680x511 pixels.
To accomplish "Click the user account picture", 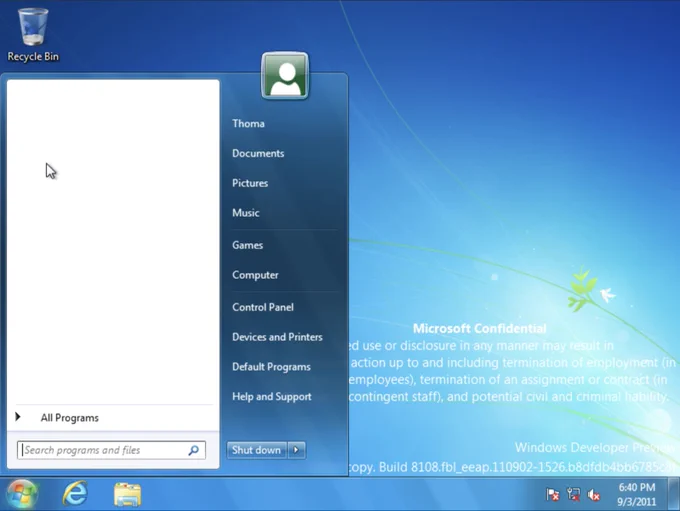I will 285,75.
